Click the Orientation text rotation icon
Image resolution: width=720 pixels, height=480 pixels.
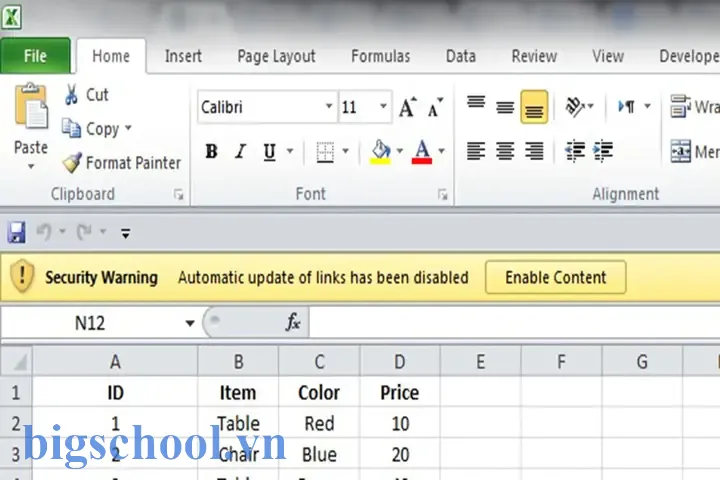(x=574, y=107)
